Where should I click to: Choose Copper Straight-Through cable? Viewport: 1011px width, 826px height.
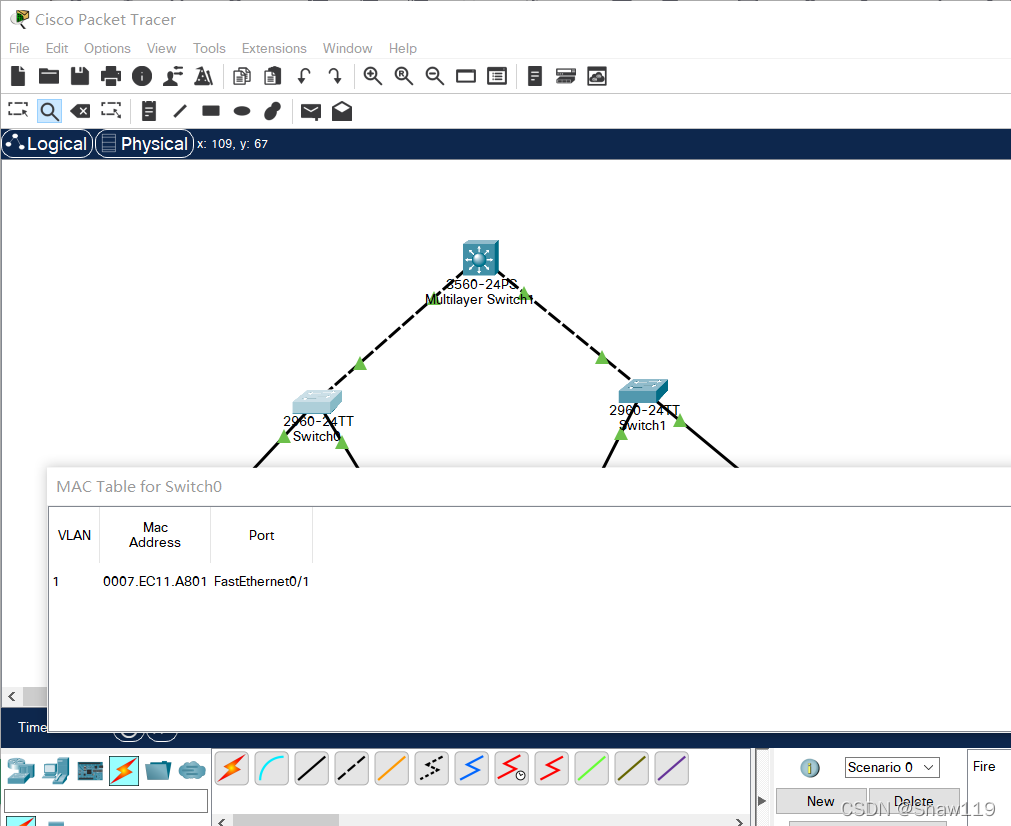(311, 769)
